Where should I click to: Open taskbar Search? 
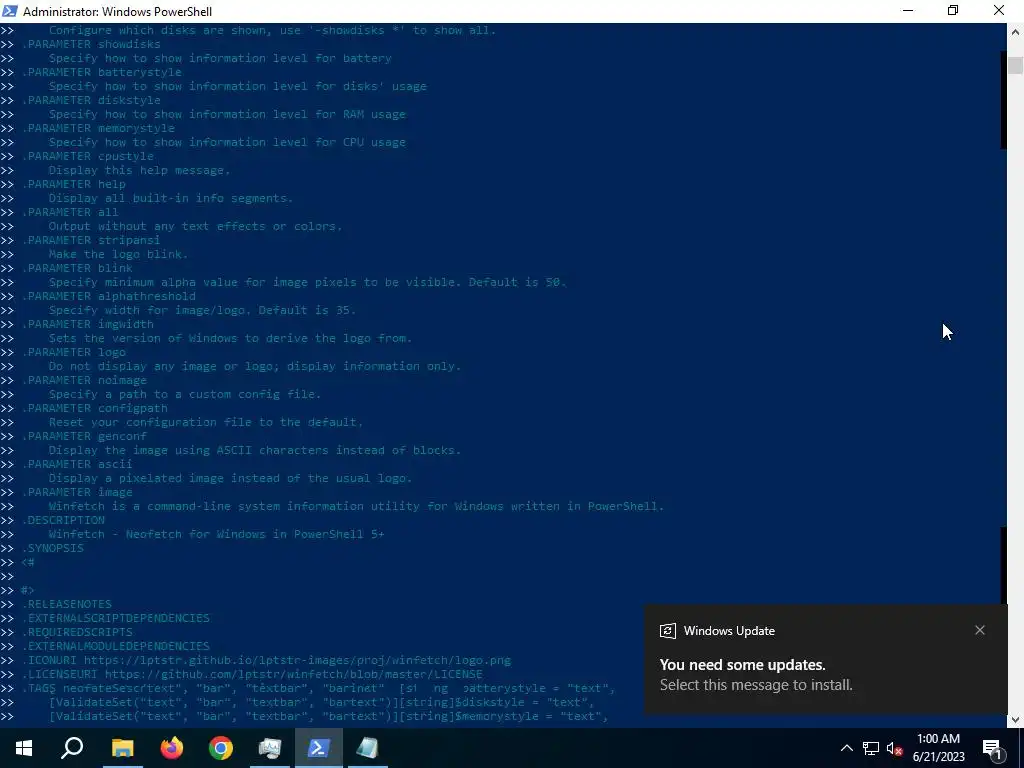click(x=72, y=748)
